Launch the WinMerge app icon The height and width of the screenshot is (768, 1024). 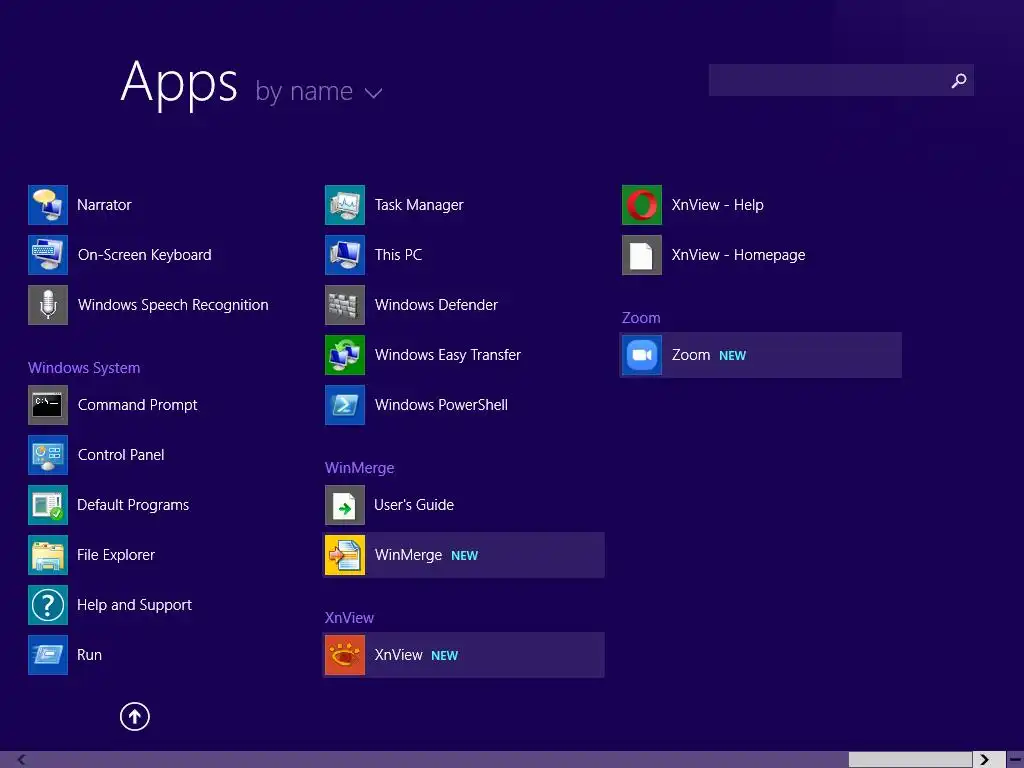[x=345, y=555]
